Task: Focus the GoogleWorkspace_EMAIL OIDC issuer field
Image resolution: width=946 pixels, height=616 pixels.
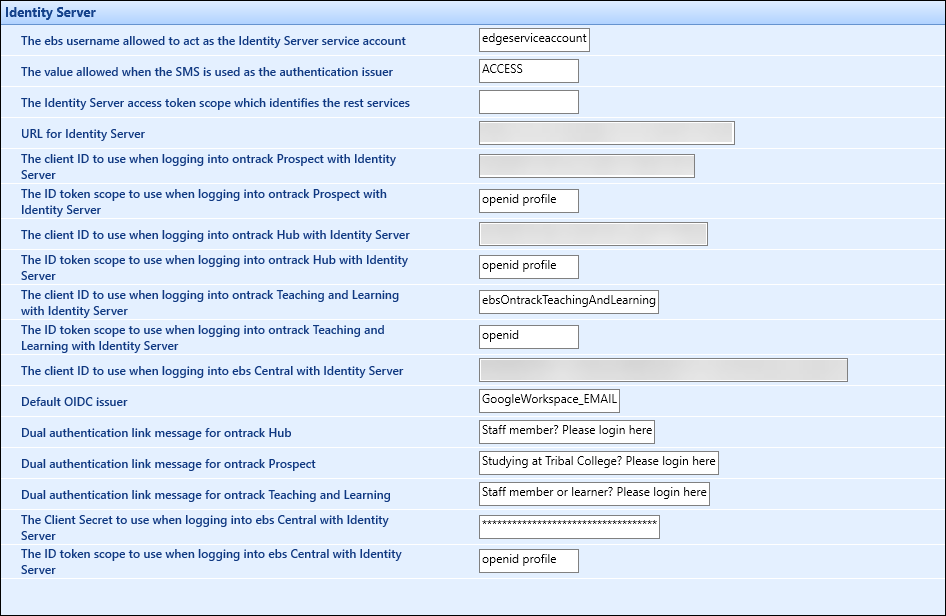Action: pos(549,401)
